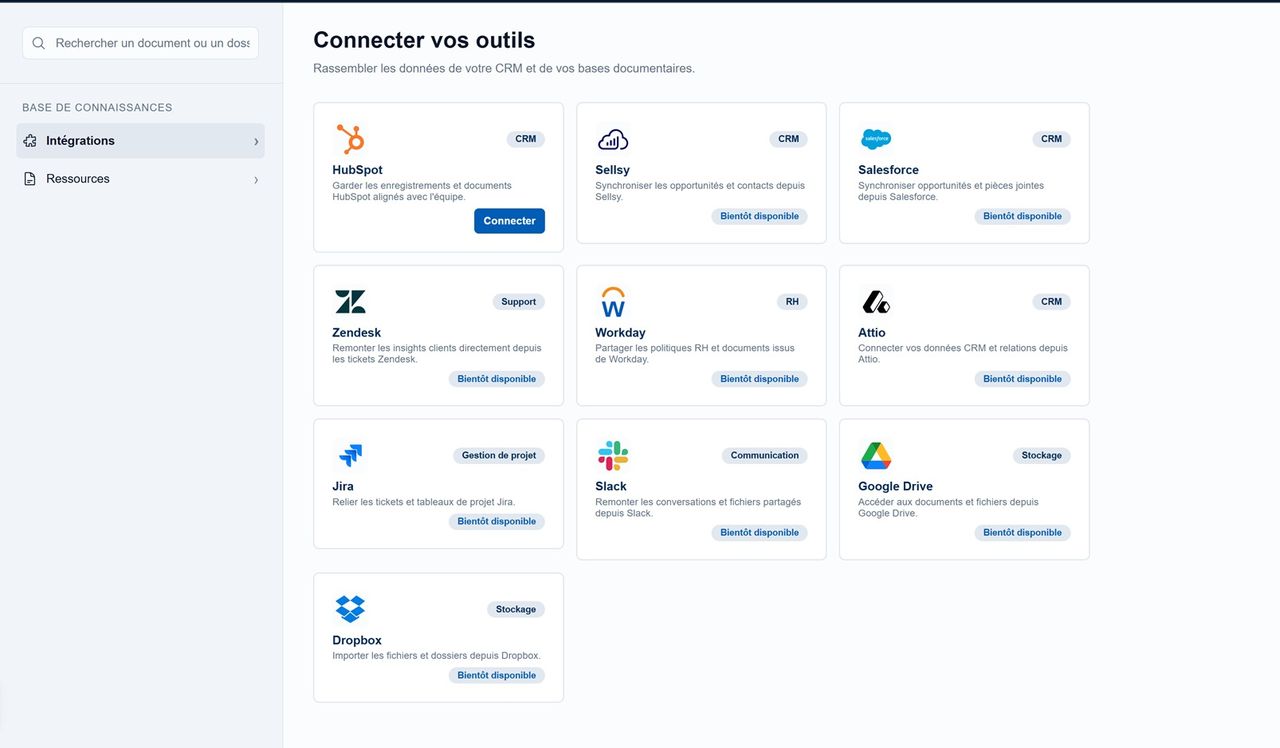This screenshot has height=748, width=1280.
Task: Click the chevron next to Intégrations
Action: pyautogui.click(x=255, y=141)
